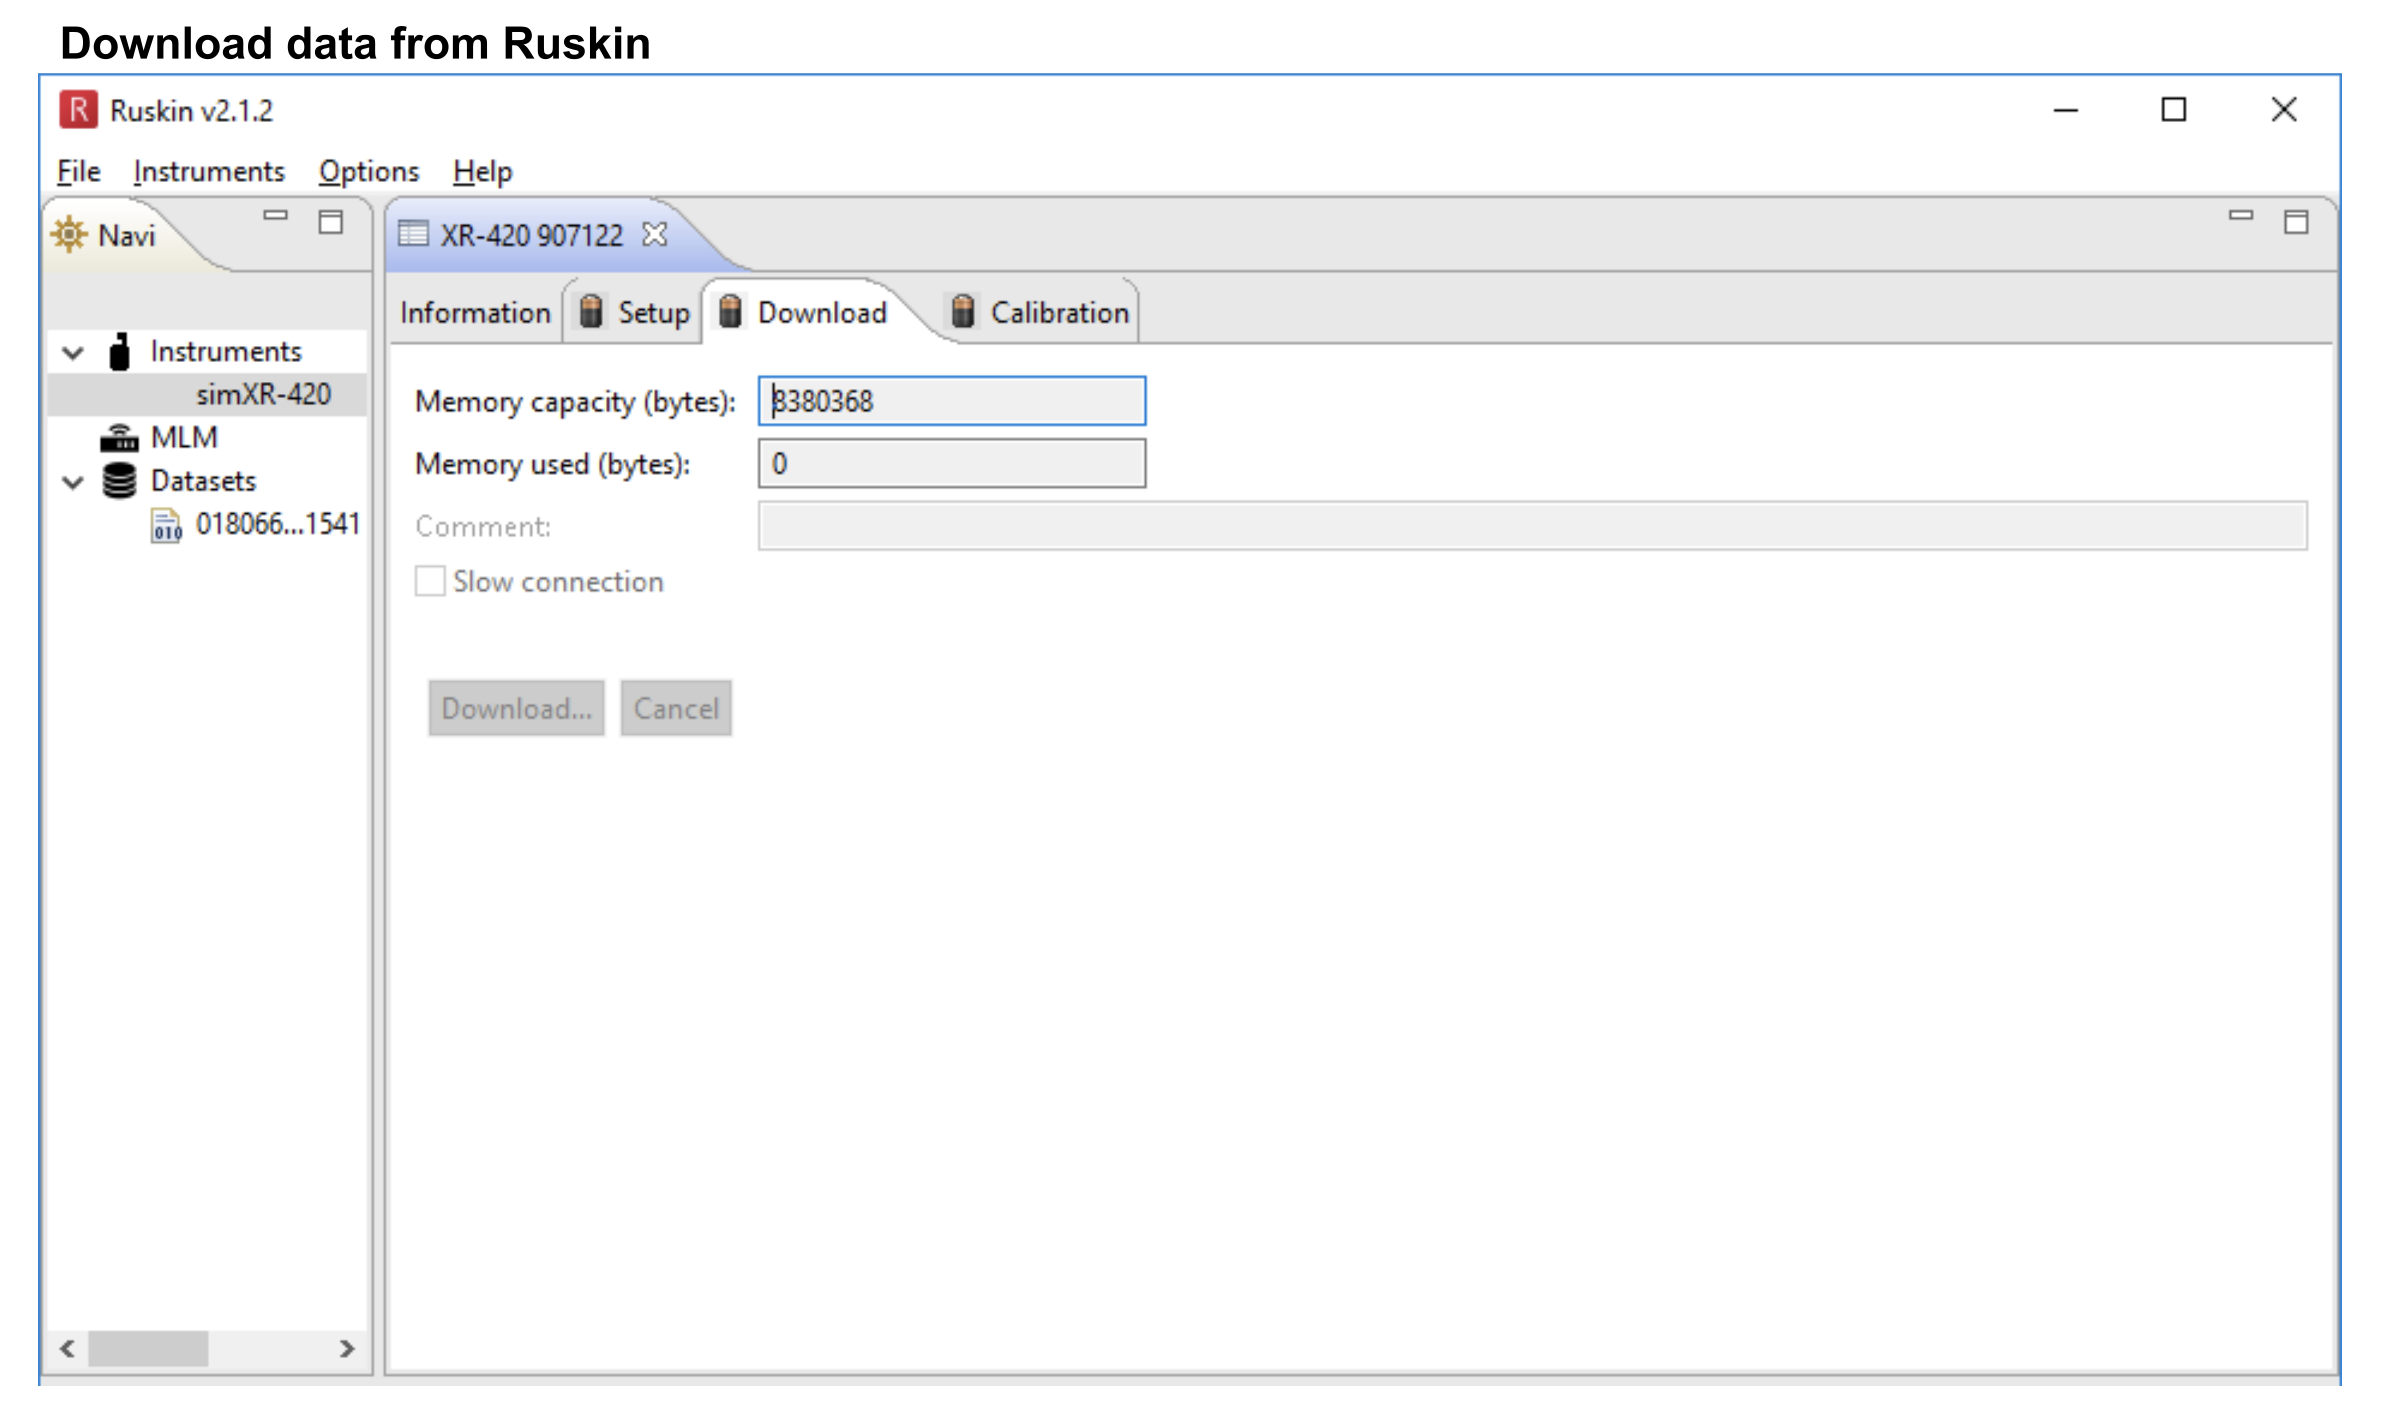Click the Memory used (bytes) field

tap(952, 463)
